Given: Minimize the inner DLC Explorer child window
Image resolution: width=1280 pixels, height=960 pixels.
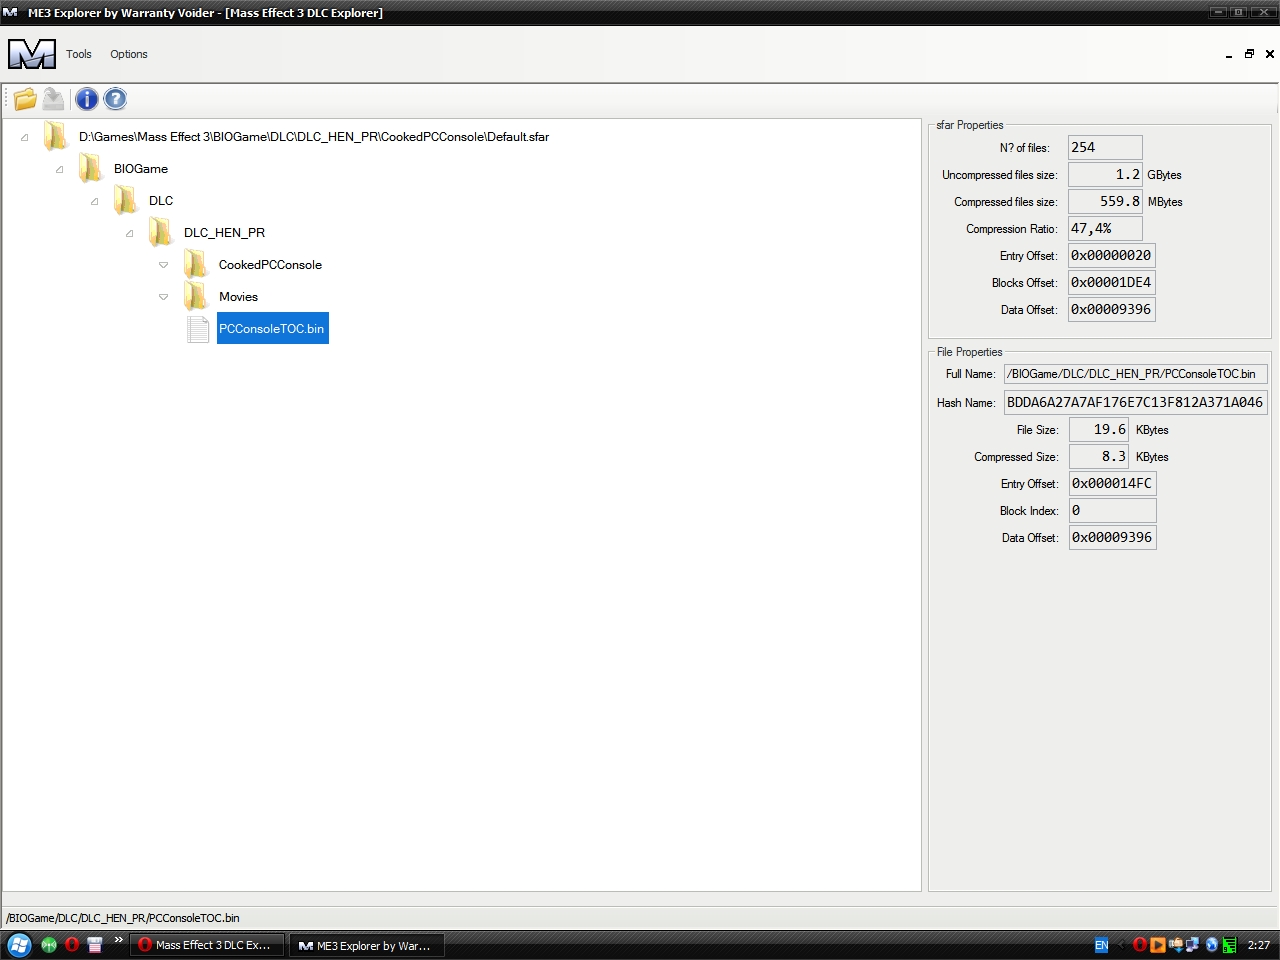Looking at the screenshot, I should (x=1229, y=55).
